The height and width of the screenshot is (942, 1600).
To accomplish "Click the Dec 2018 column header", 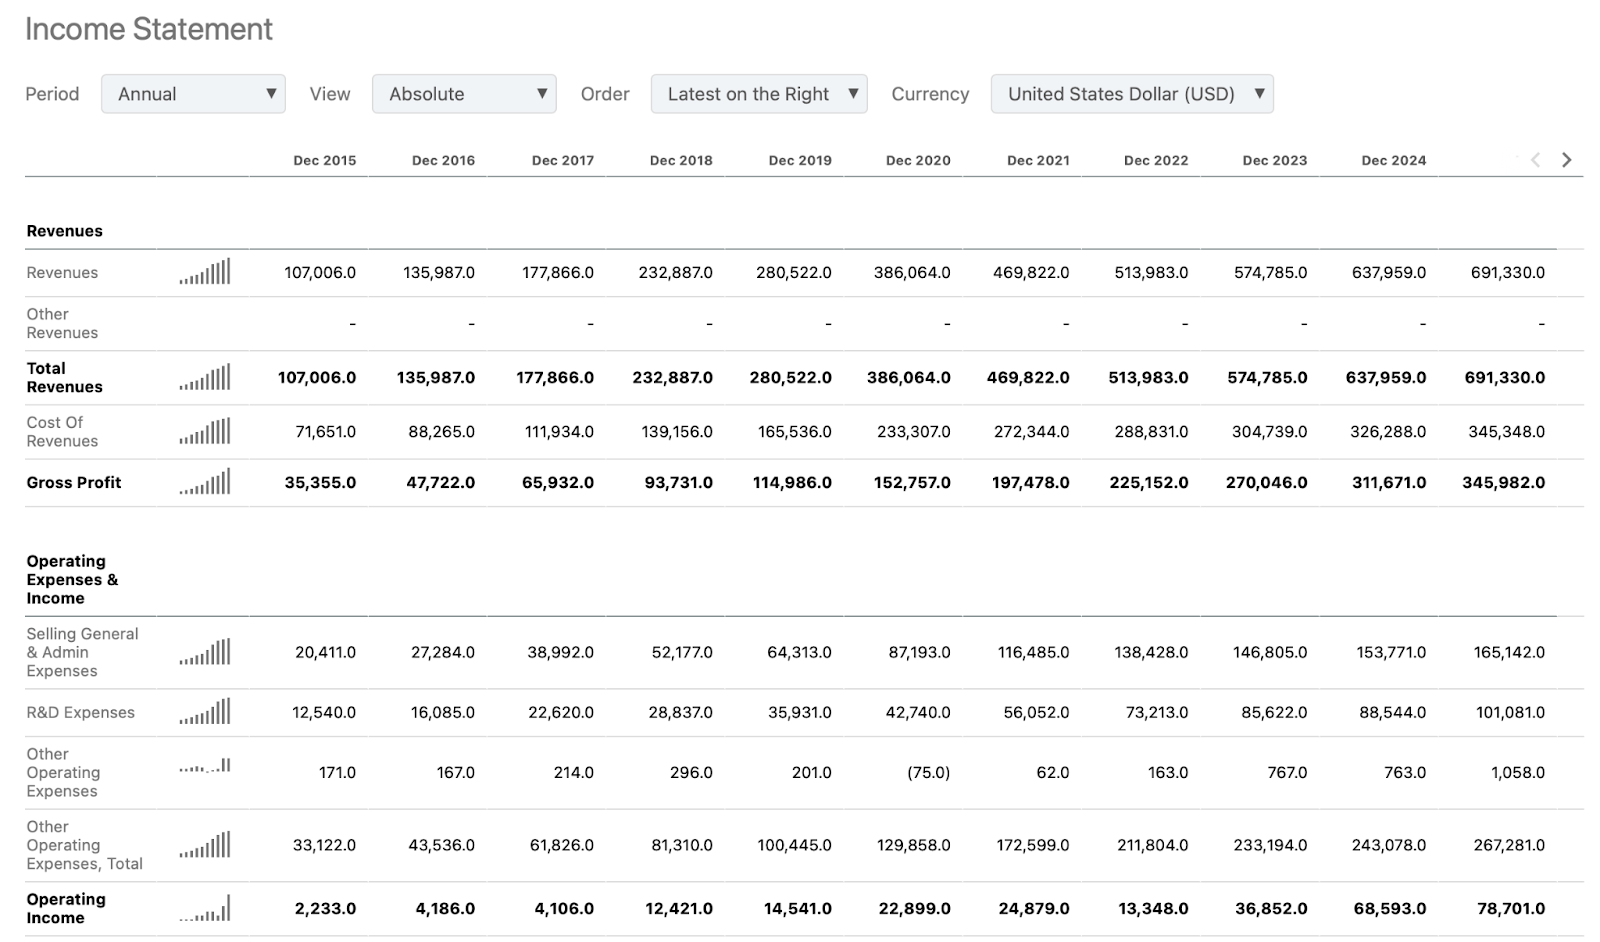I will click(681, 160).
